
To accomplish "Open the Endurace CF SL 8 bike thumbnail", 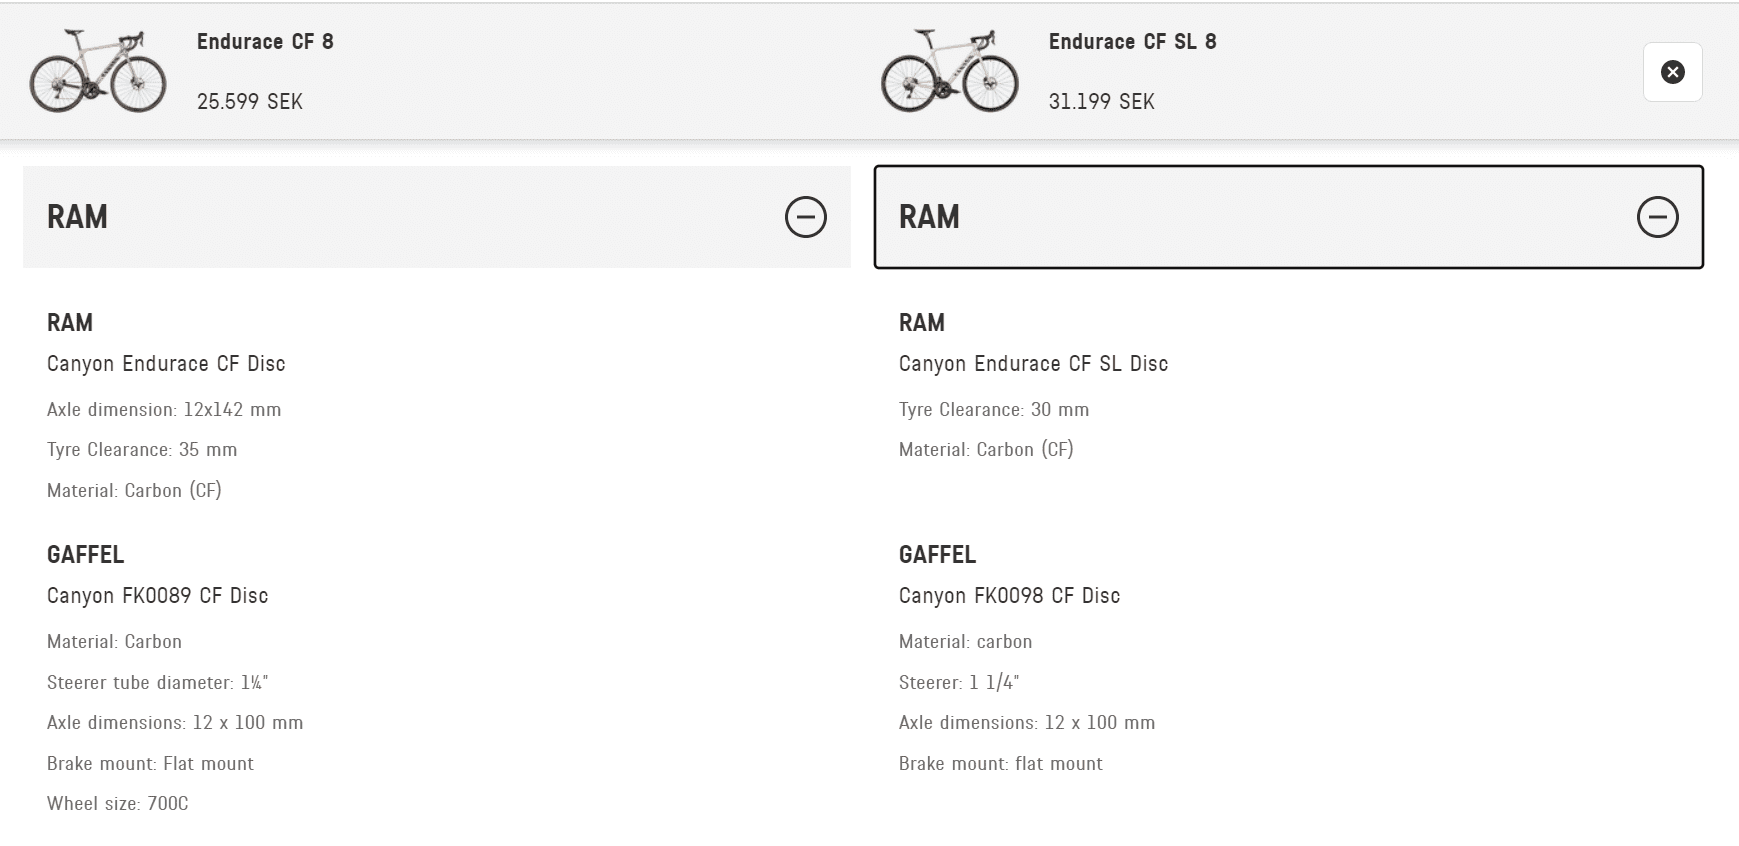I will [950, 71].
